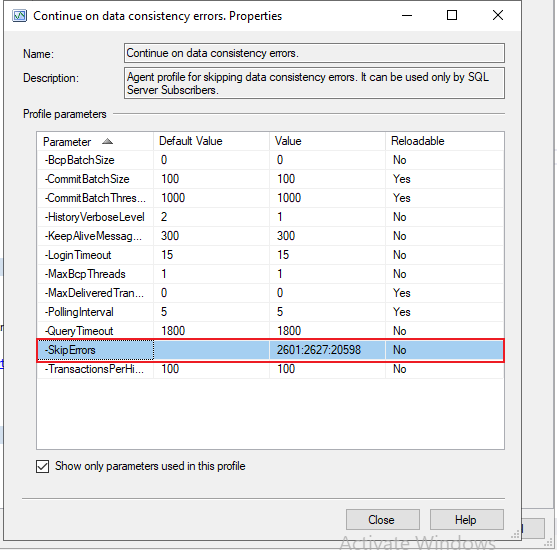Screen dimensions: 557x550
Task: Select the -QueryTimeout parameter row
Action: [270, 331]
